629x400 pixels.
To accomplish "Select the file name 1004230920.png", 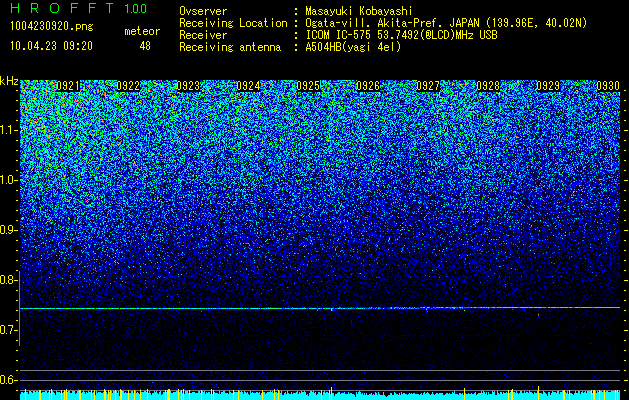I will (52, 26).
